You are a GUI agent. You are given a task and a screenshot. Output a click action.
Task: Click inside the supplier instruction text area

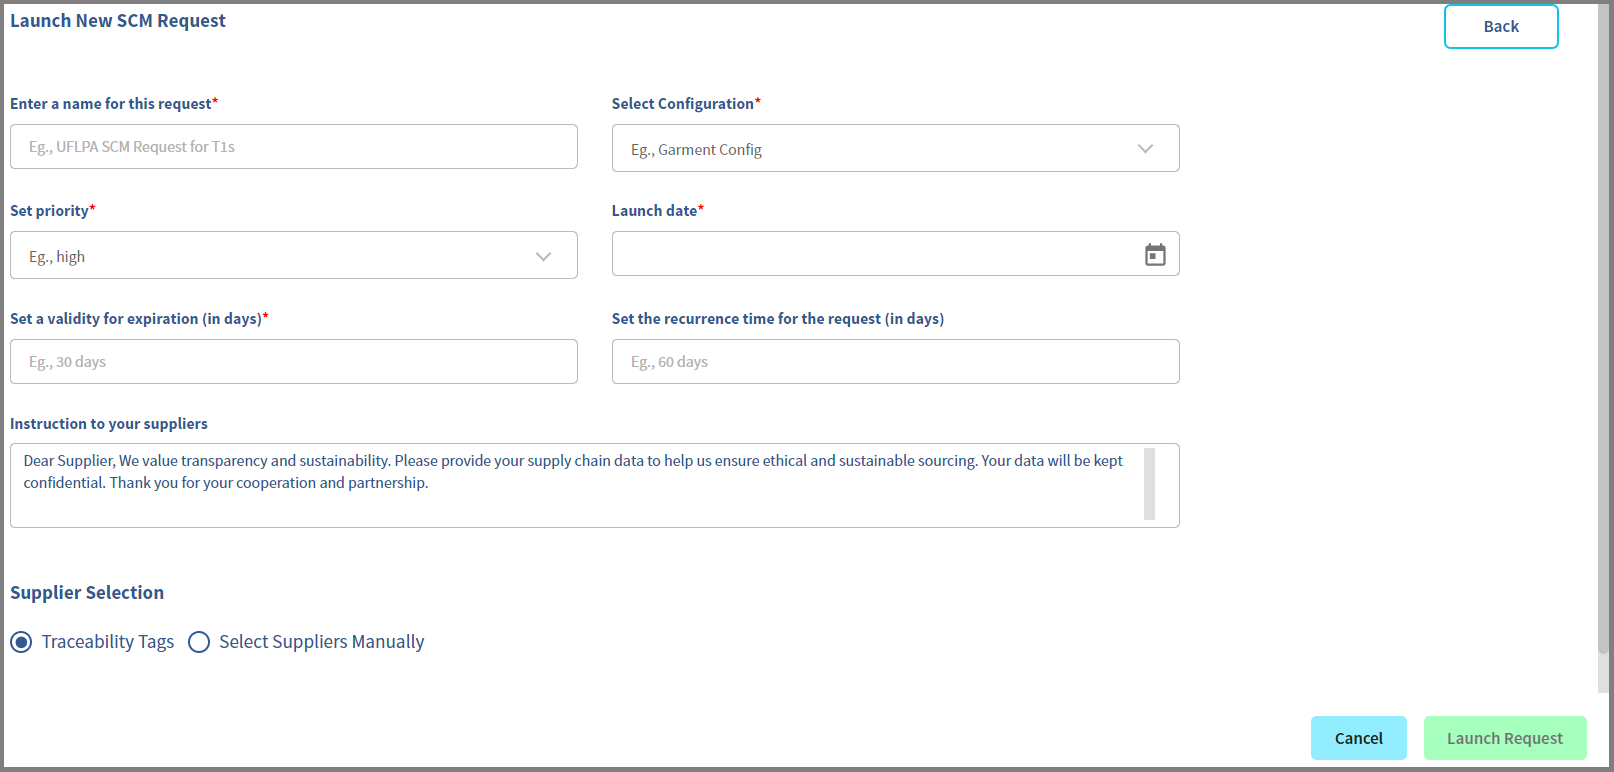tap(594, 485)
